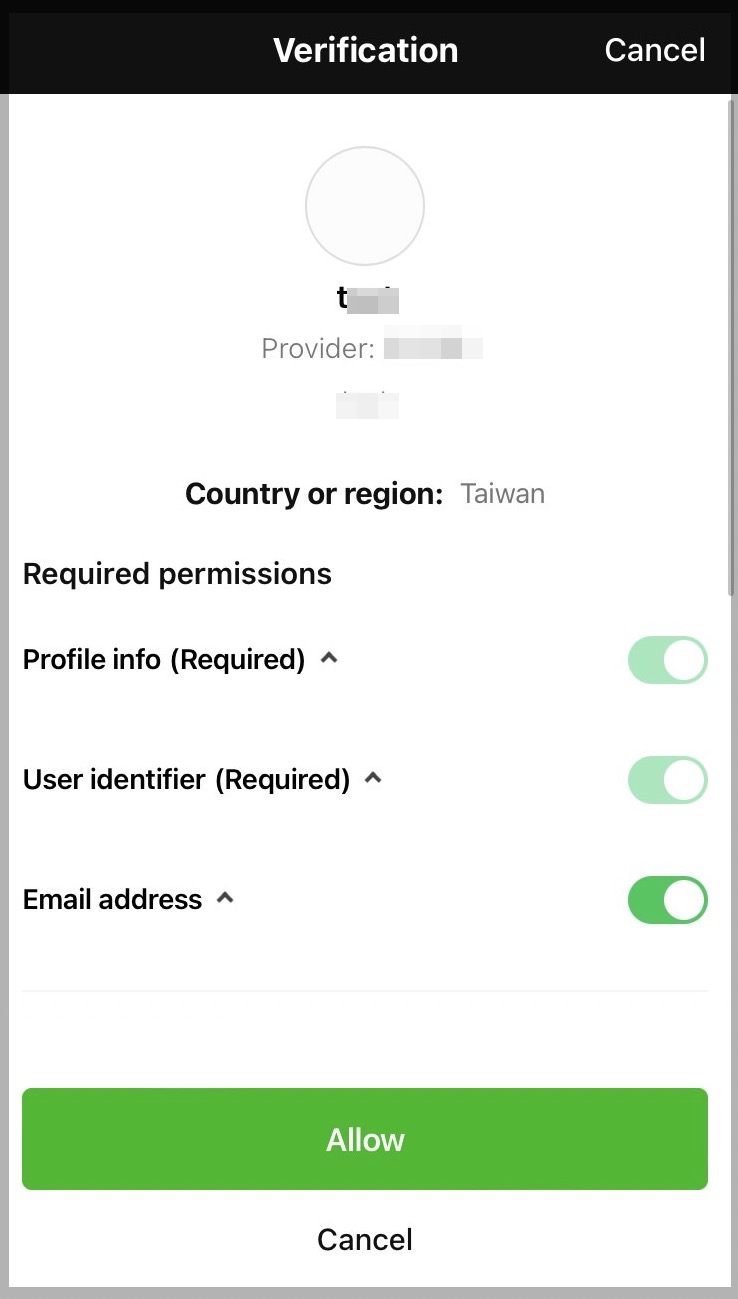Click the Email address label
This screenshot has height=1299, width=738.
click(113, 900)
